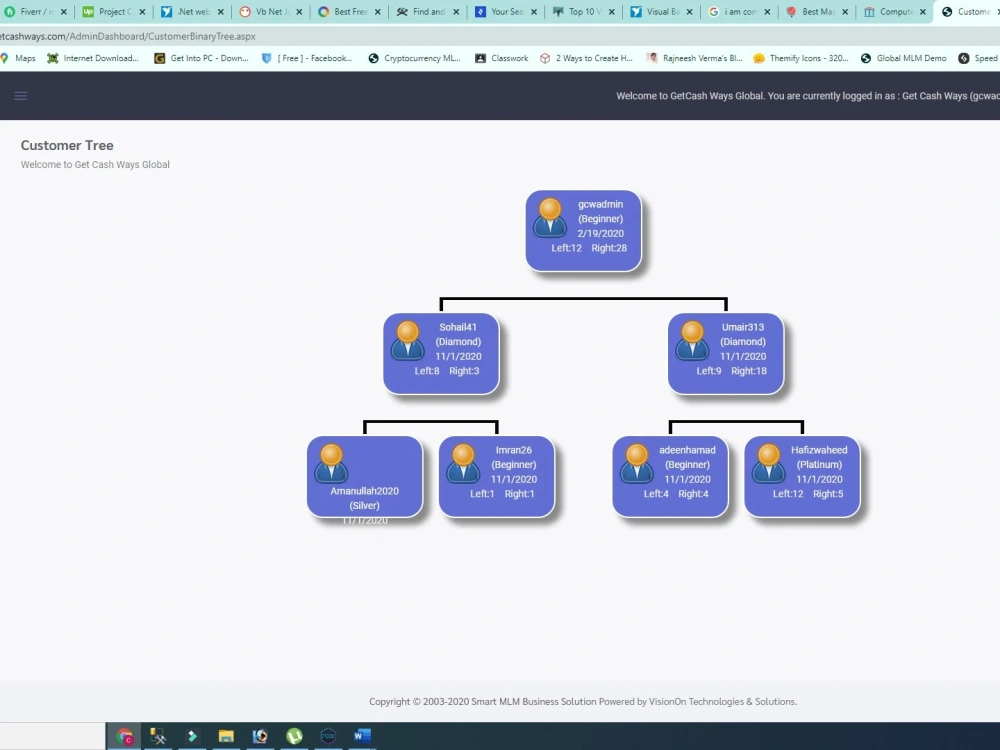Switch to the Your Sea browser tab
The width and height of the screenshot is (1000, 750).
coord(500,11)
